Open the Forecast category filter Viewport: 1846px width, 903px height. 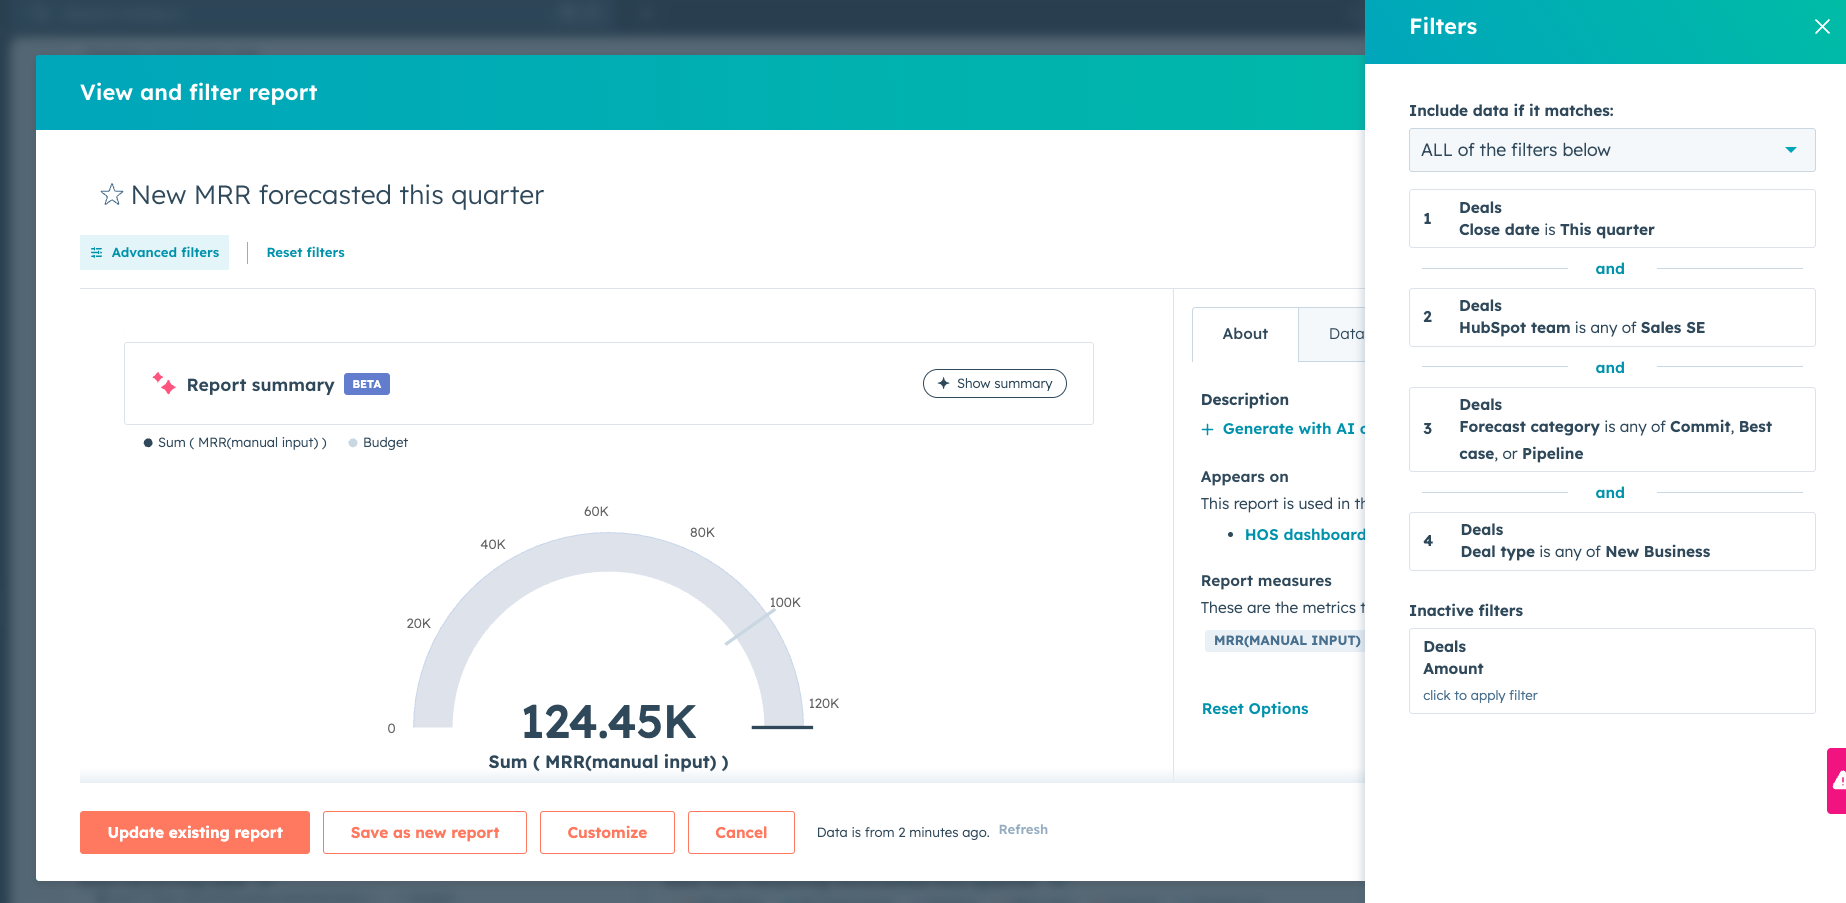coord(1611,429)
